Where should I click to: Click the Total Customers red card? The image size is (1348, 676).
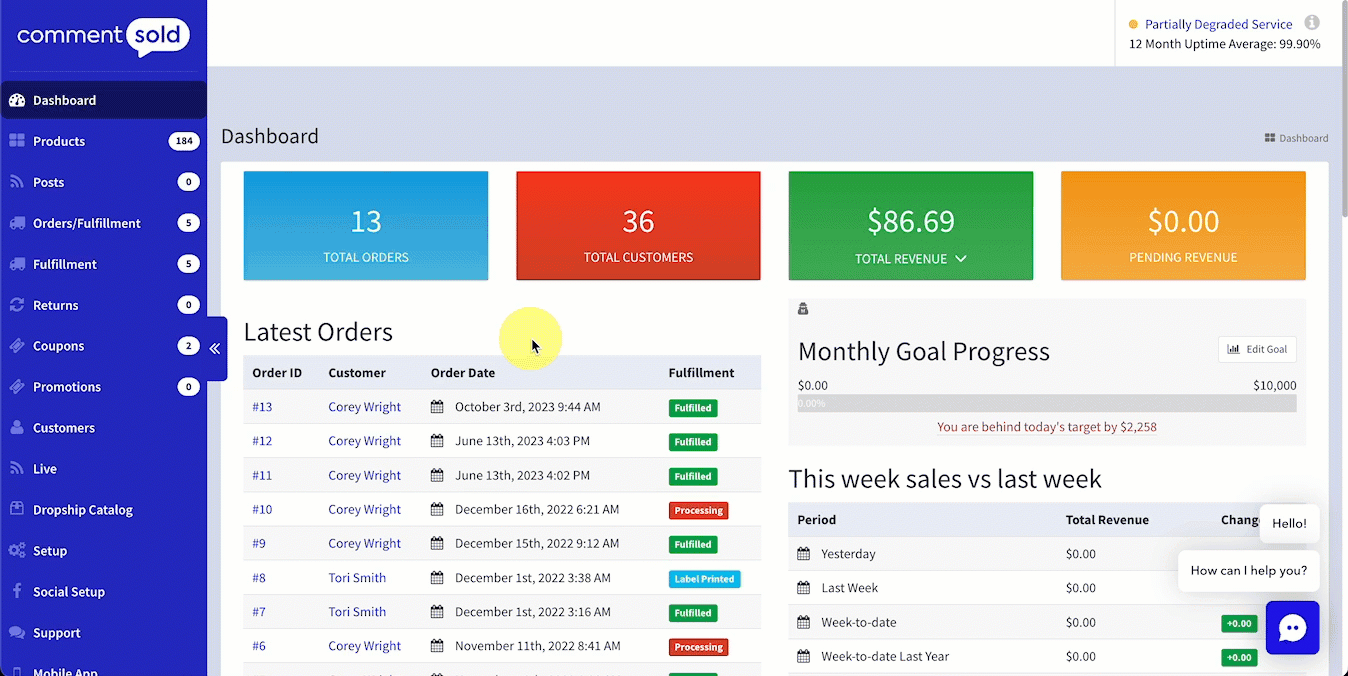638,226
